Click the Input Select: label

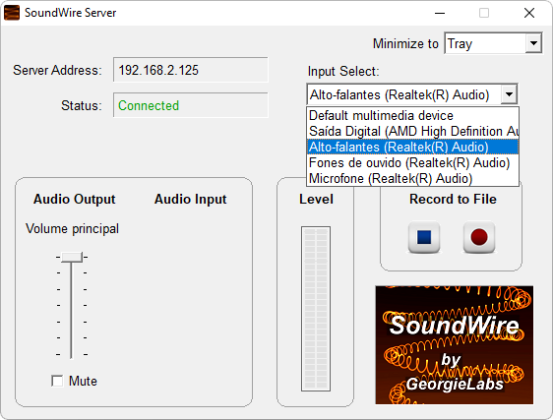(x=344, y=71)
